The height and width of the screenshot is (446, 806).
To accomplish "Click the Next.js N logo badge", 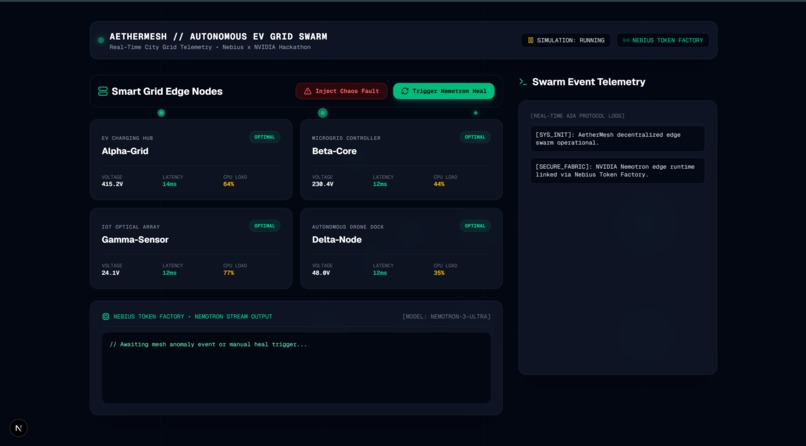I will click(19, 428).
